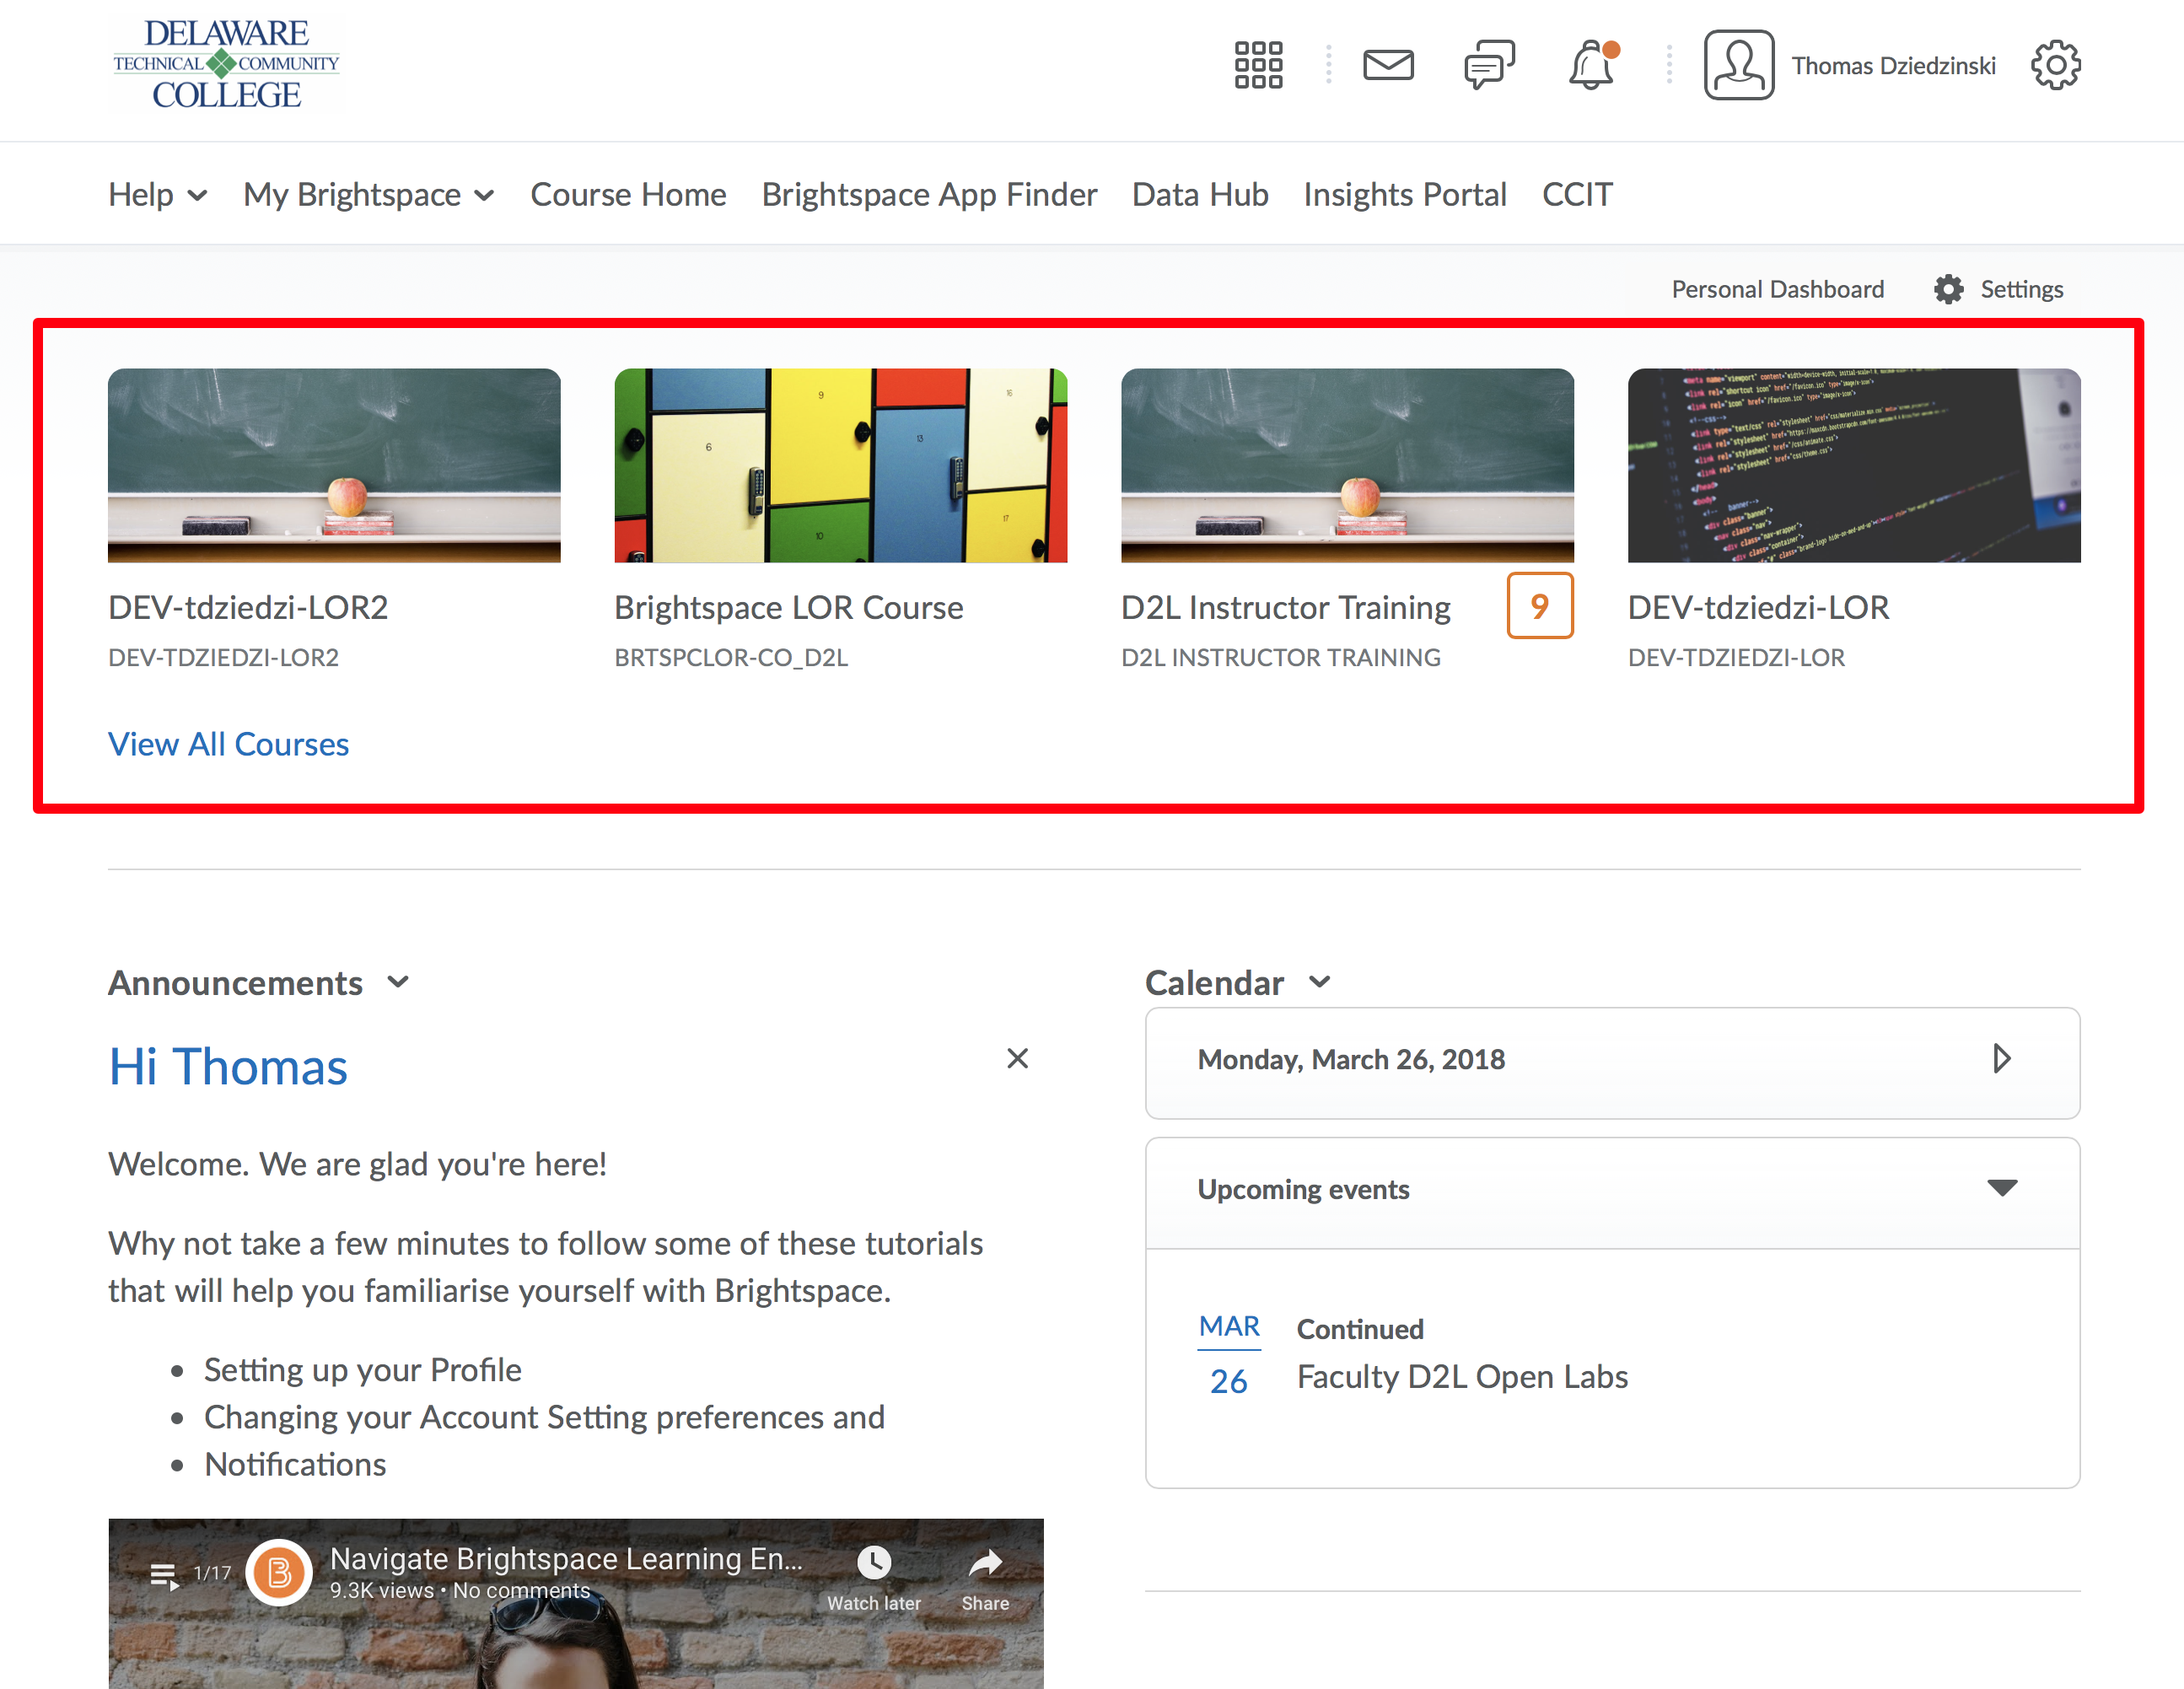Open Data Hub in navbar
The width and height of the screenshot is (2184, 1689).
1200,194
